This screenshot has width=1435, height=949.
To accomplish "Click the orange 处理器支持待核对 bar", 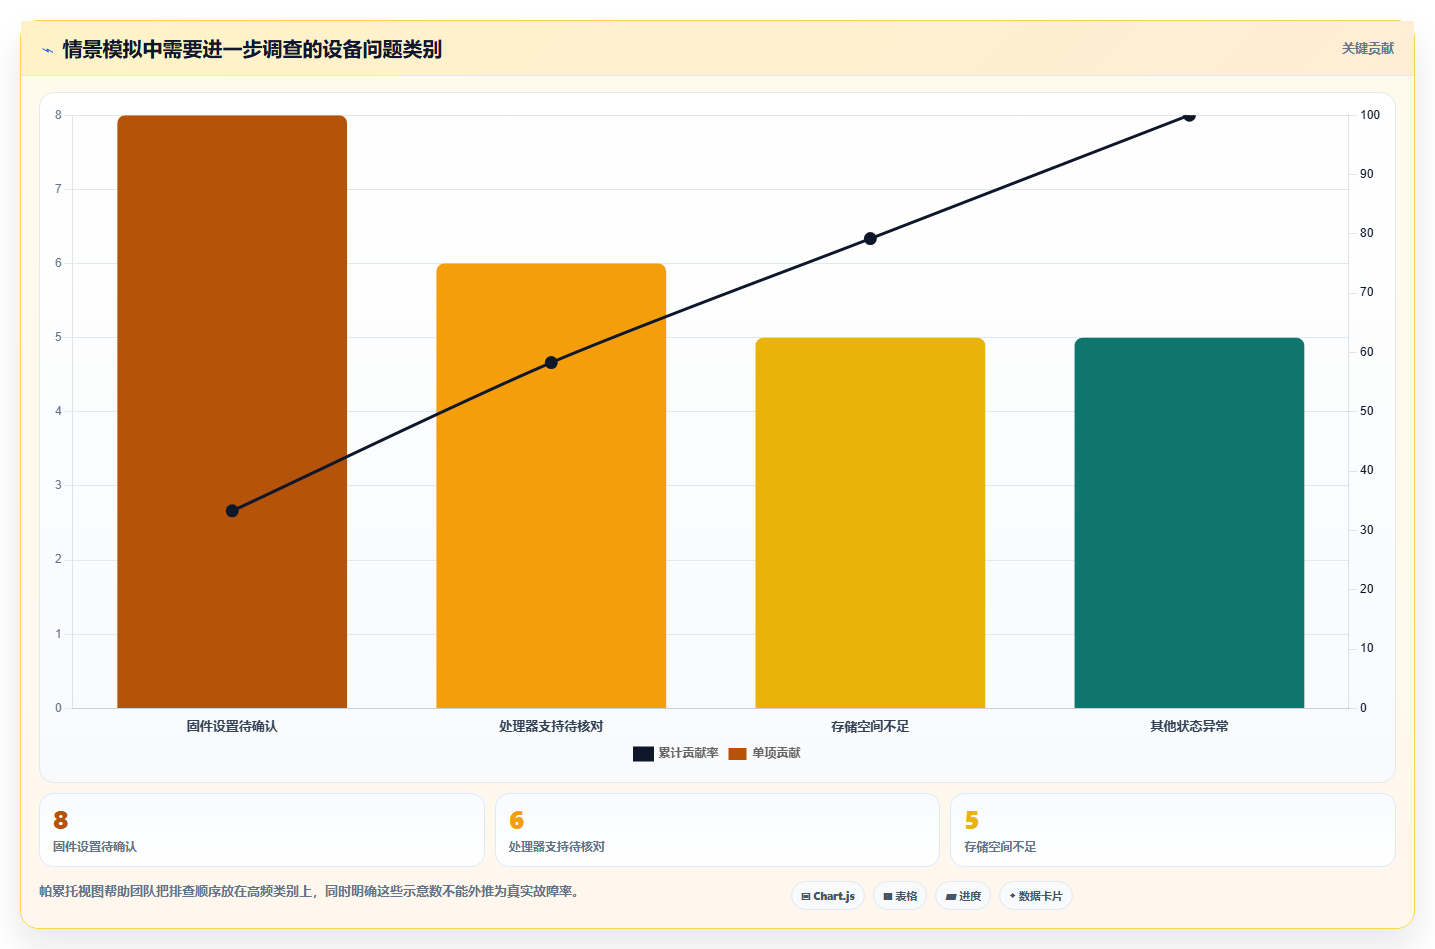I will click(551, 486).
